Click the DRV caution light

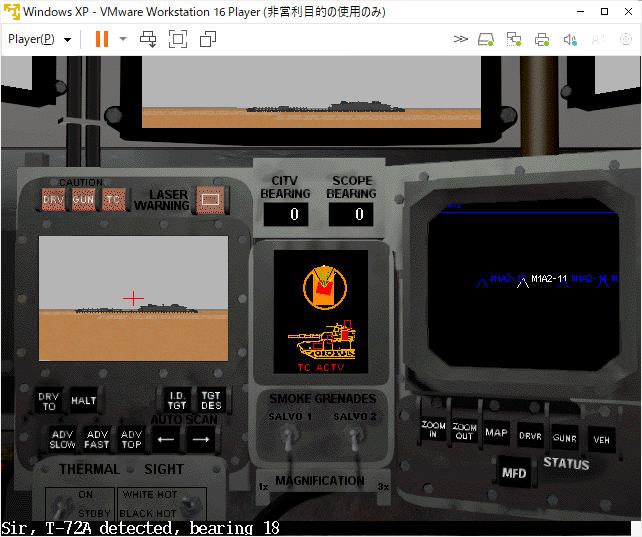coord(54,199)
